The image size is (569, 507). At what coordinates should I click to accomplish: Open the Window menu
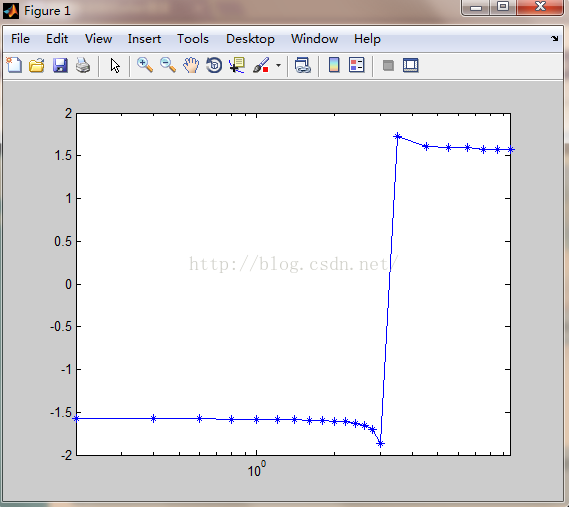click(314, 39)
